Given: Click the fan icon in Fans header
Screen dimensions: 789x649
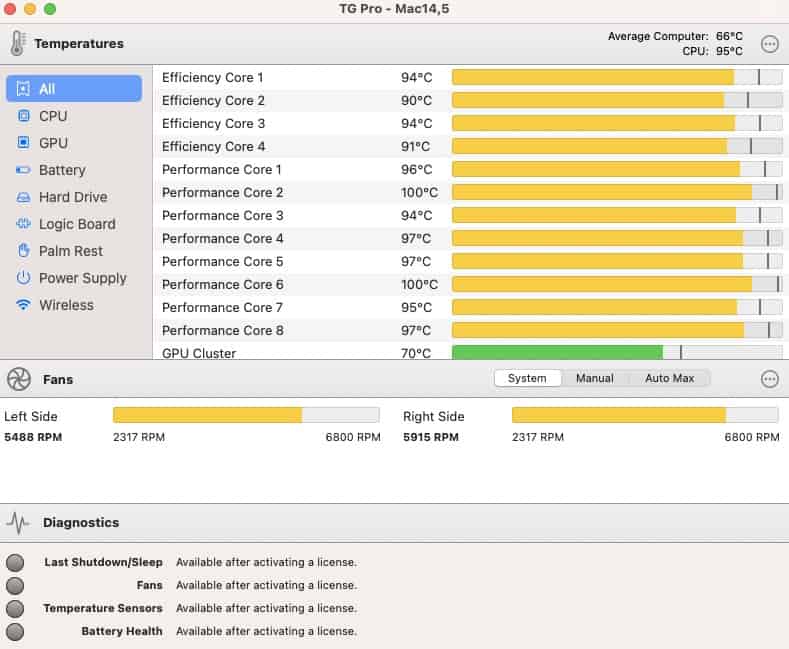Looking at the screenshot, I should click(x=19, y=379).
